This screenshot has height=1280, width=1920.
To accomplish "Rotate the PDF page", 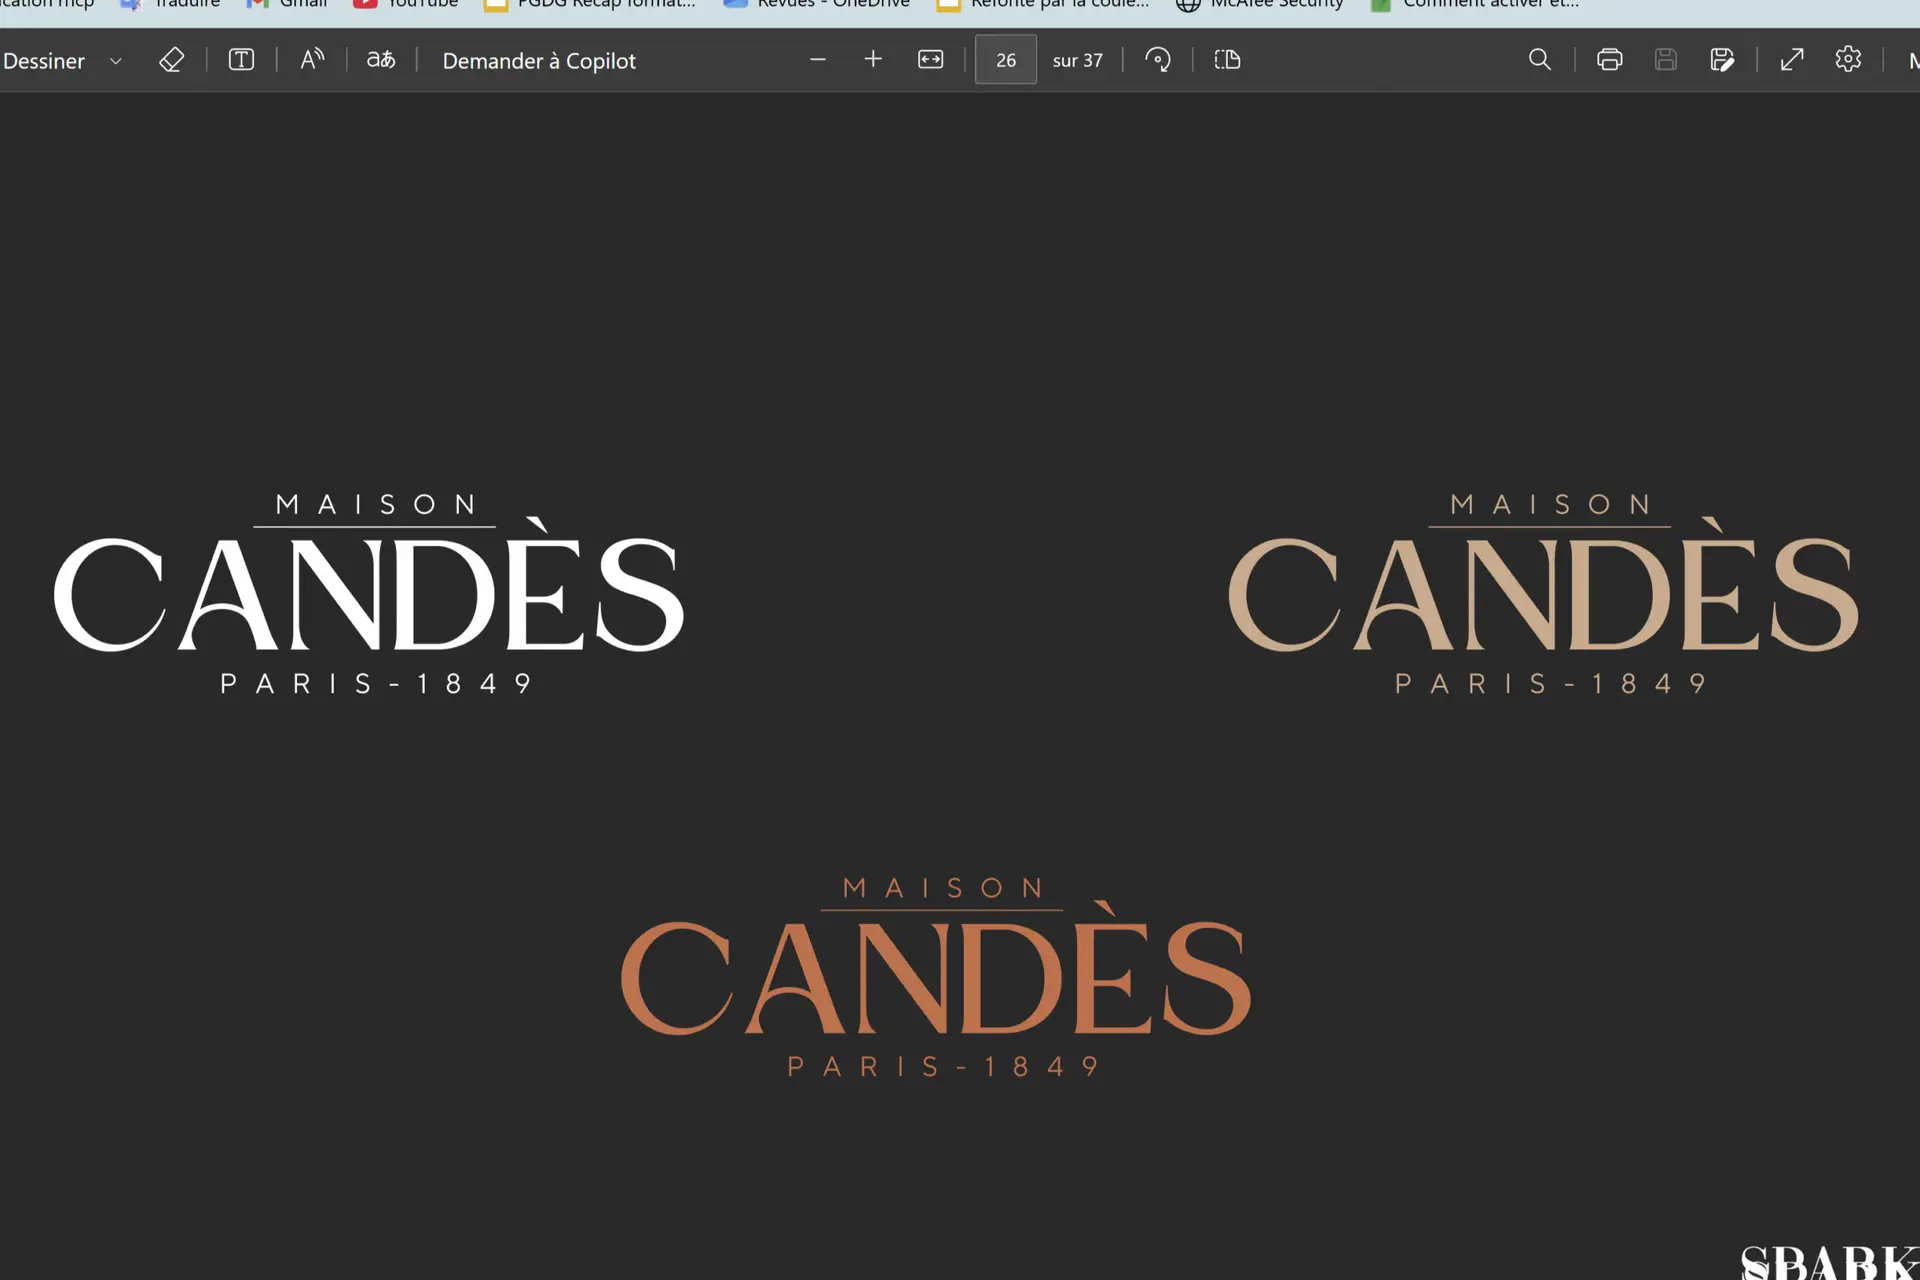I will point(1158,60).
